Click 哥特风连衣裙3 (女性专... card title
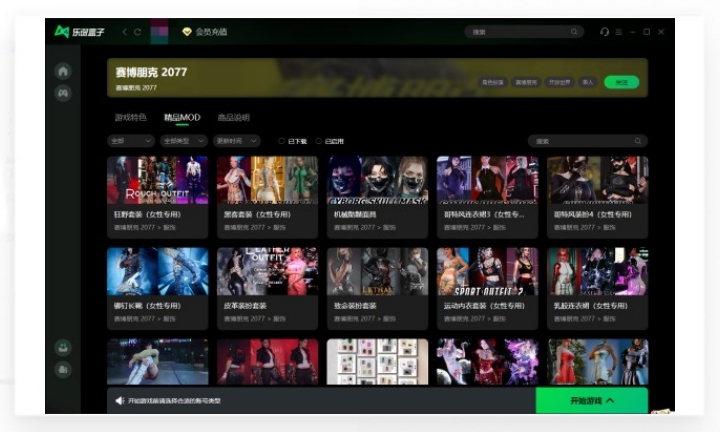Screen dimensions: 720x432 [x=484, y=214]
